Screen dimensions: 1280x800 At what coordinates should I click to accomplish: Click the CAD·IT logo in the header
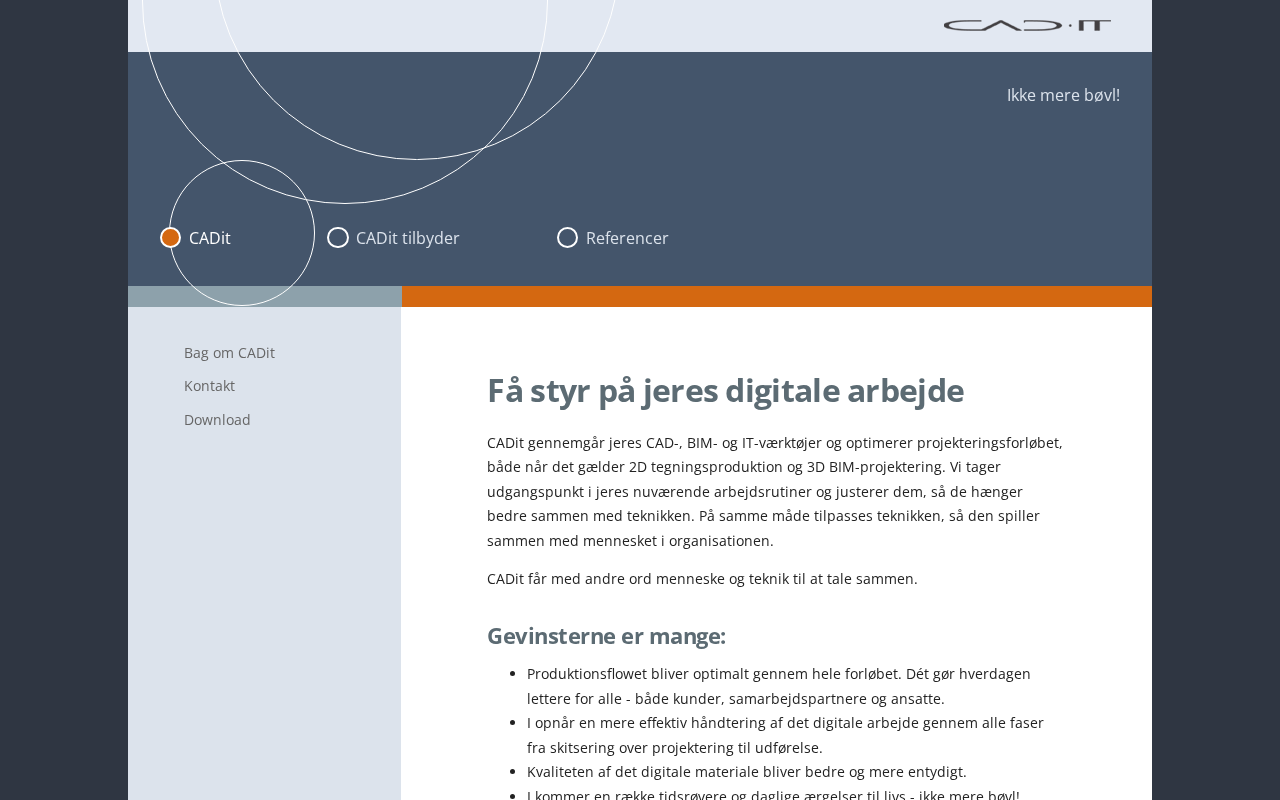(1027, 25)
